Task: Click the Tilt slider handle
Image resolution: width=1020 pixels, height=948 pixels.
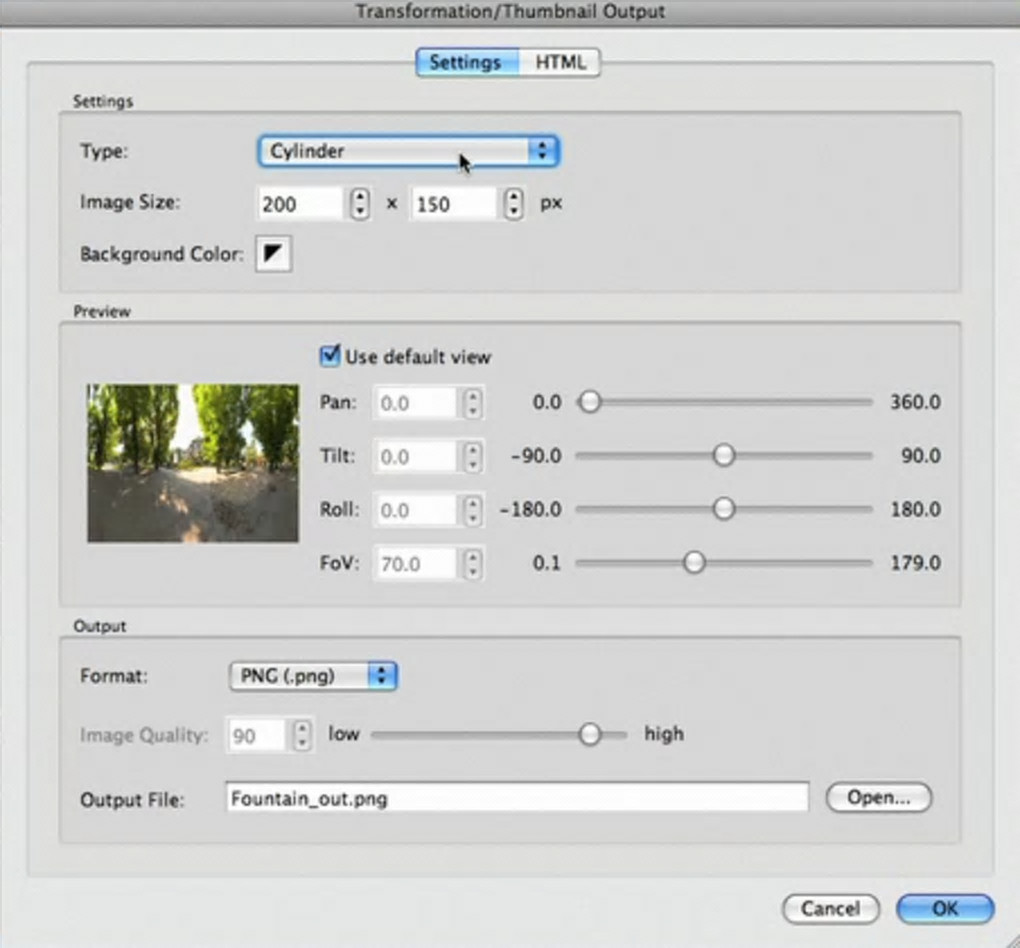Action: coord(723,455)
